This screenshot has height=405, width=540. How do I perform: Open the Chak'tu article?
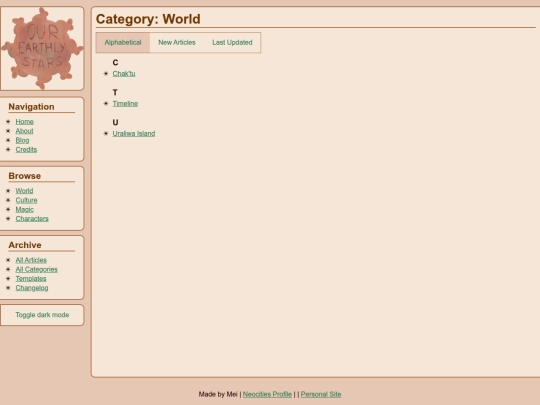(124, 74)
